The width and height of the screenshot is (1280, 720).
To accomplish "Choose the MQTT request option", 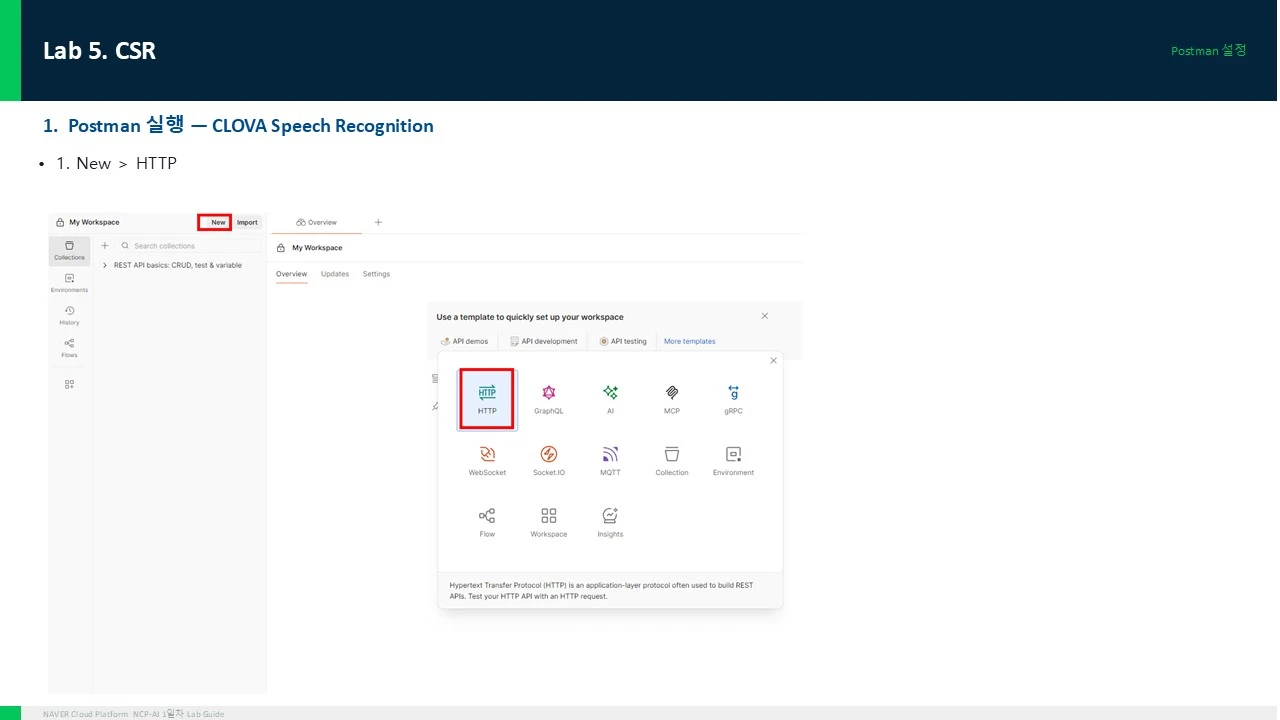I will (610, 460).
